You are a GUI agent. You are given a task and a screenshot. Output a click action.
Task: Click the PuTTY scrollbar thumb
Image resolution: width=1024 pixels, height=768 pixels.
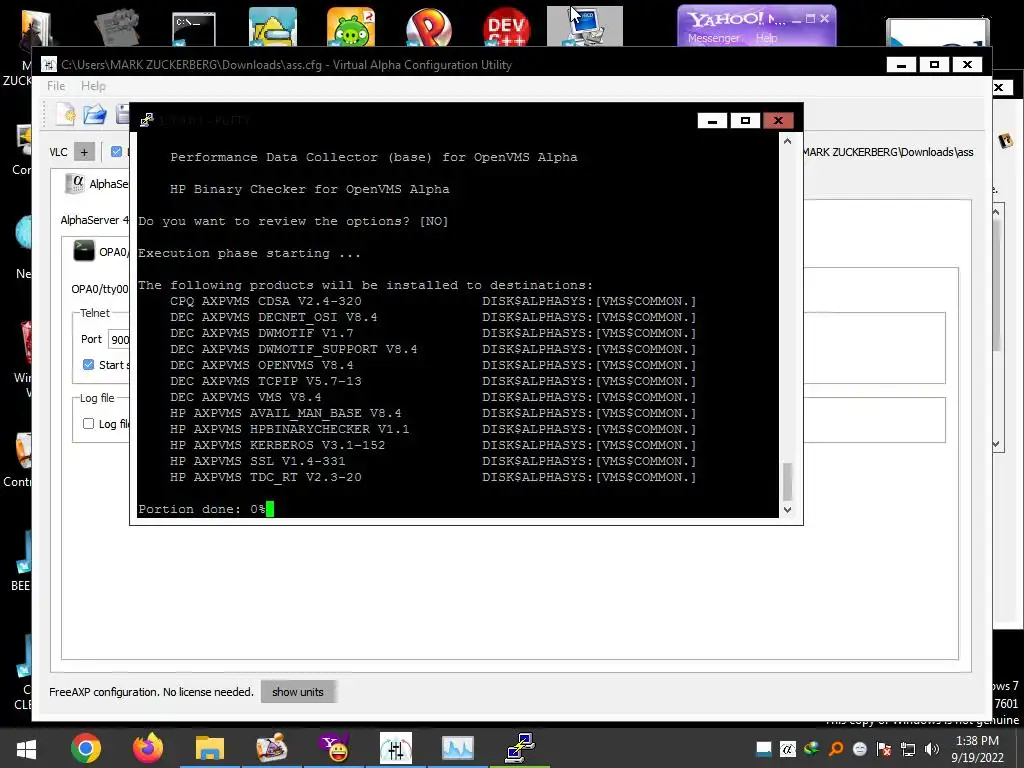788,481
